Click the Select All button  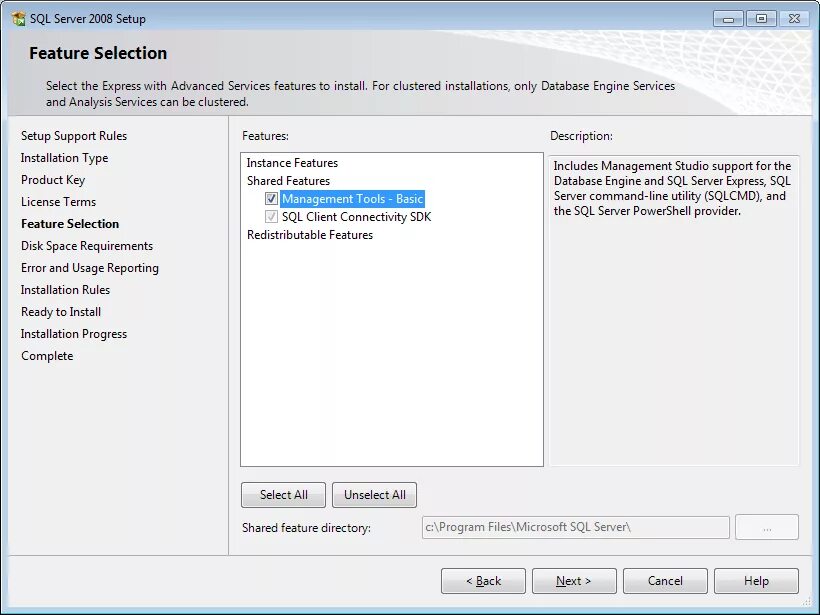point(282,494)
